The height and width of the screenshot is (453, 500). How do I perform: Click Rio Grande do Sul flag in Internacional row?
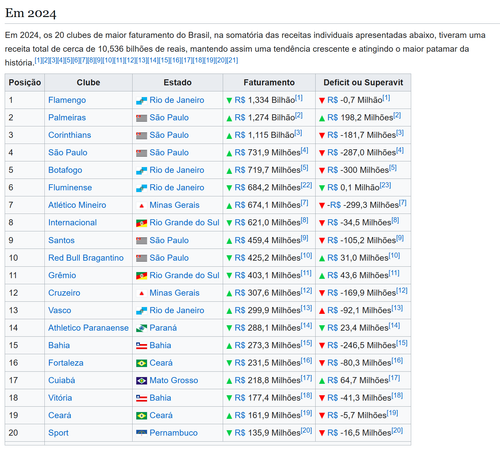141,223
